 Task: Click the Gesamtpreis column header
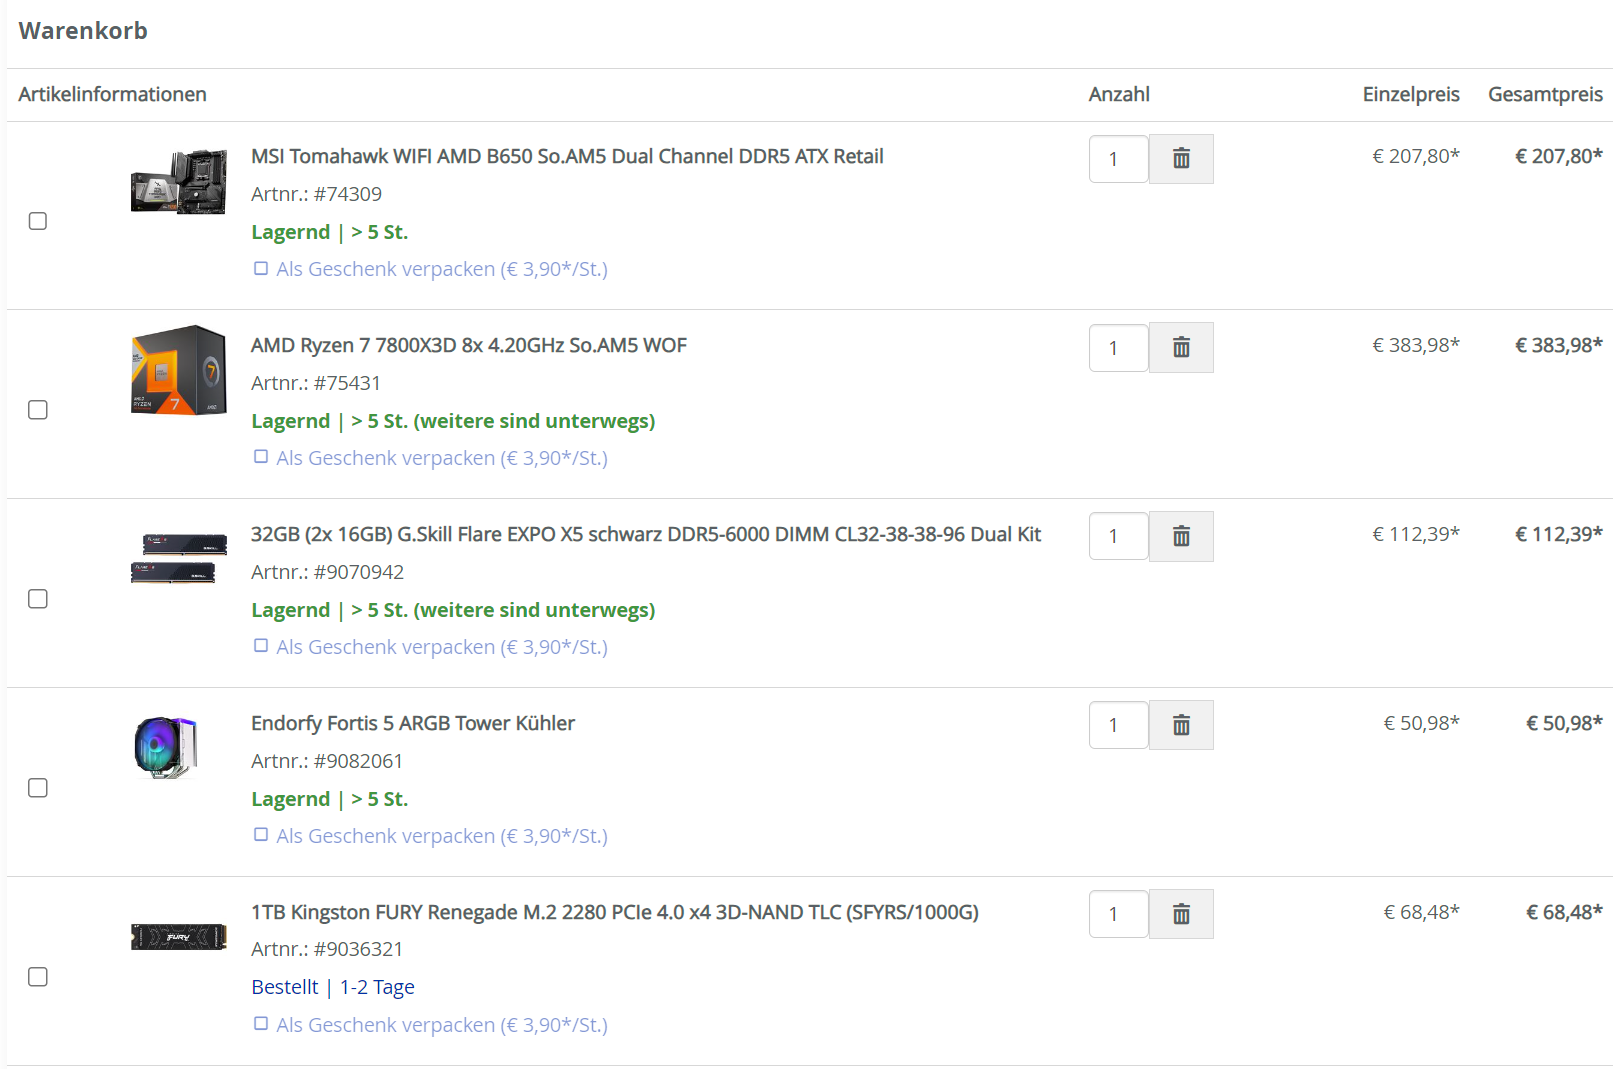click(x=1545, y=94)
